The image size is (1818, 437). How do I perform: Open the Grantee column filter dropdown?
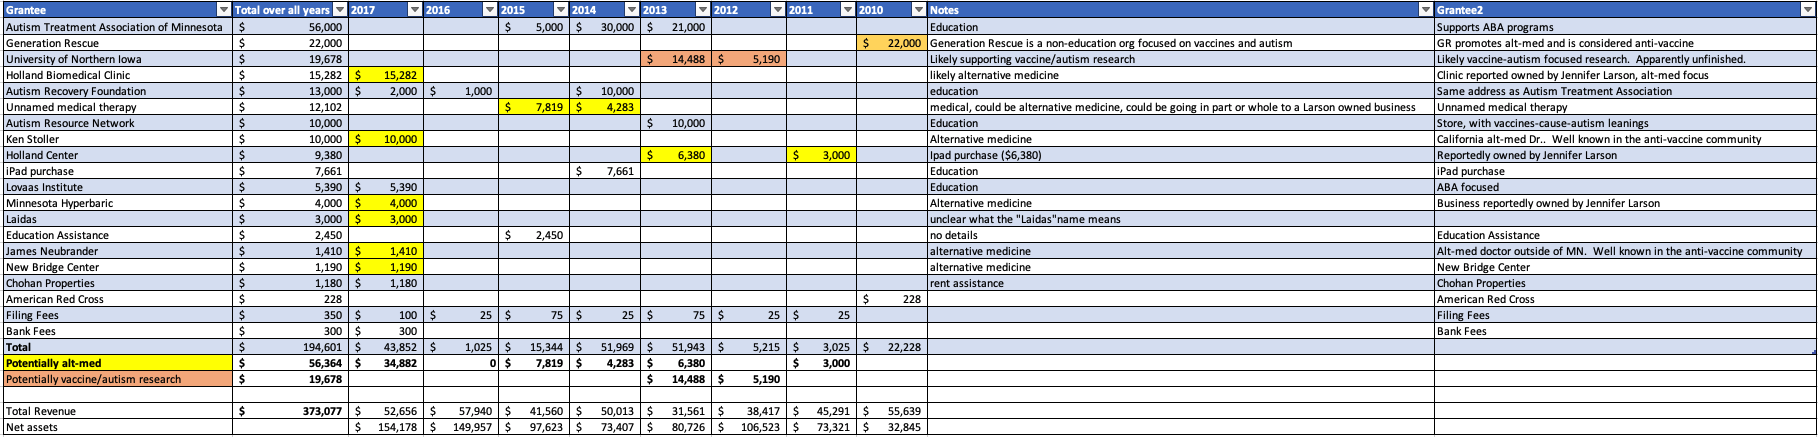pos(224,10)
